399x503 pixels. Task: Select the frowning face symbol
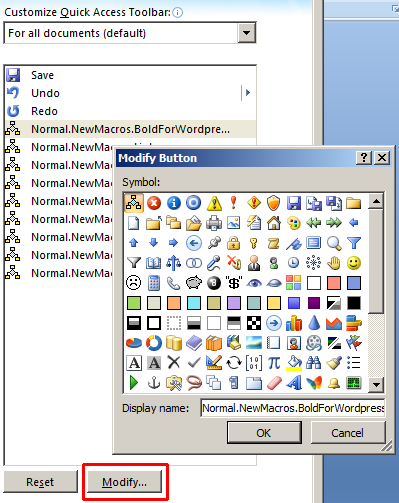click(134, 283)
